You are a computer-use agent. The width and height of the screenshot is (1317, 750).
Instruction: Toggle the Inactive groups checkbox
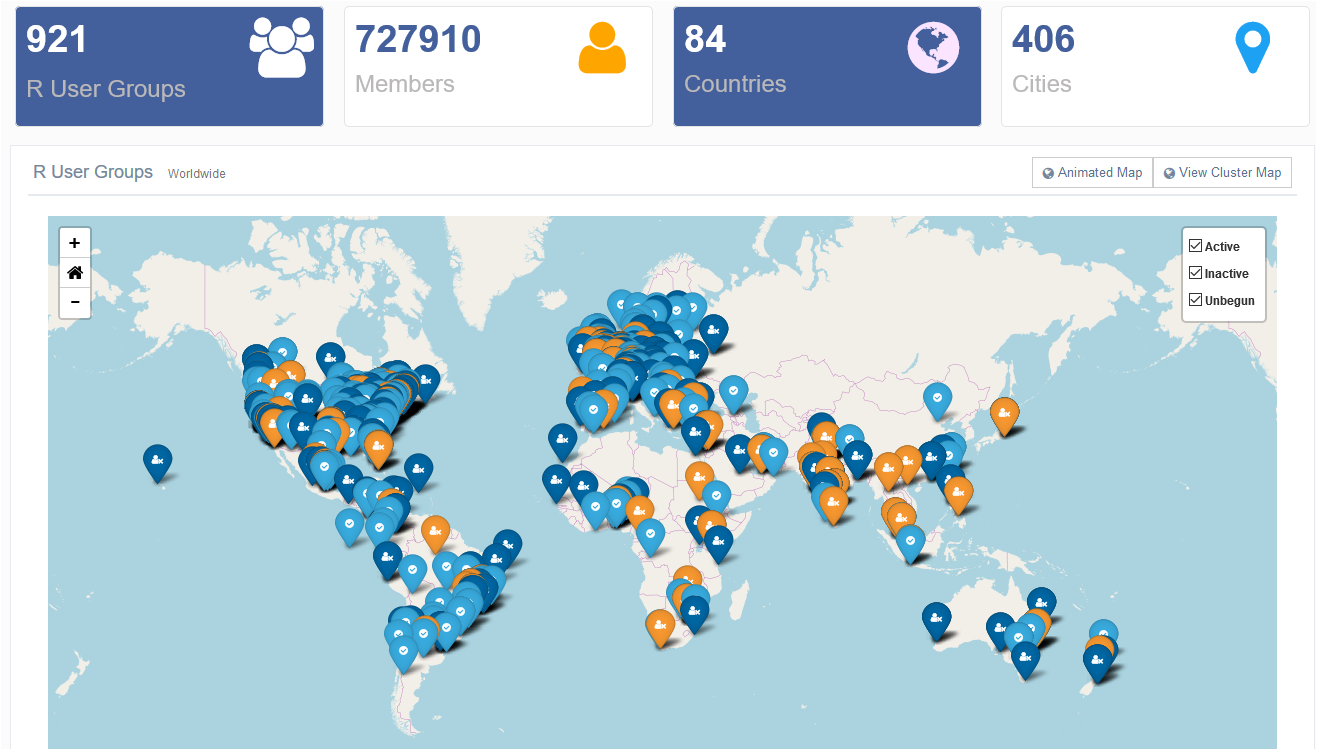click(x=1195, y=273)
